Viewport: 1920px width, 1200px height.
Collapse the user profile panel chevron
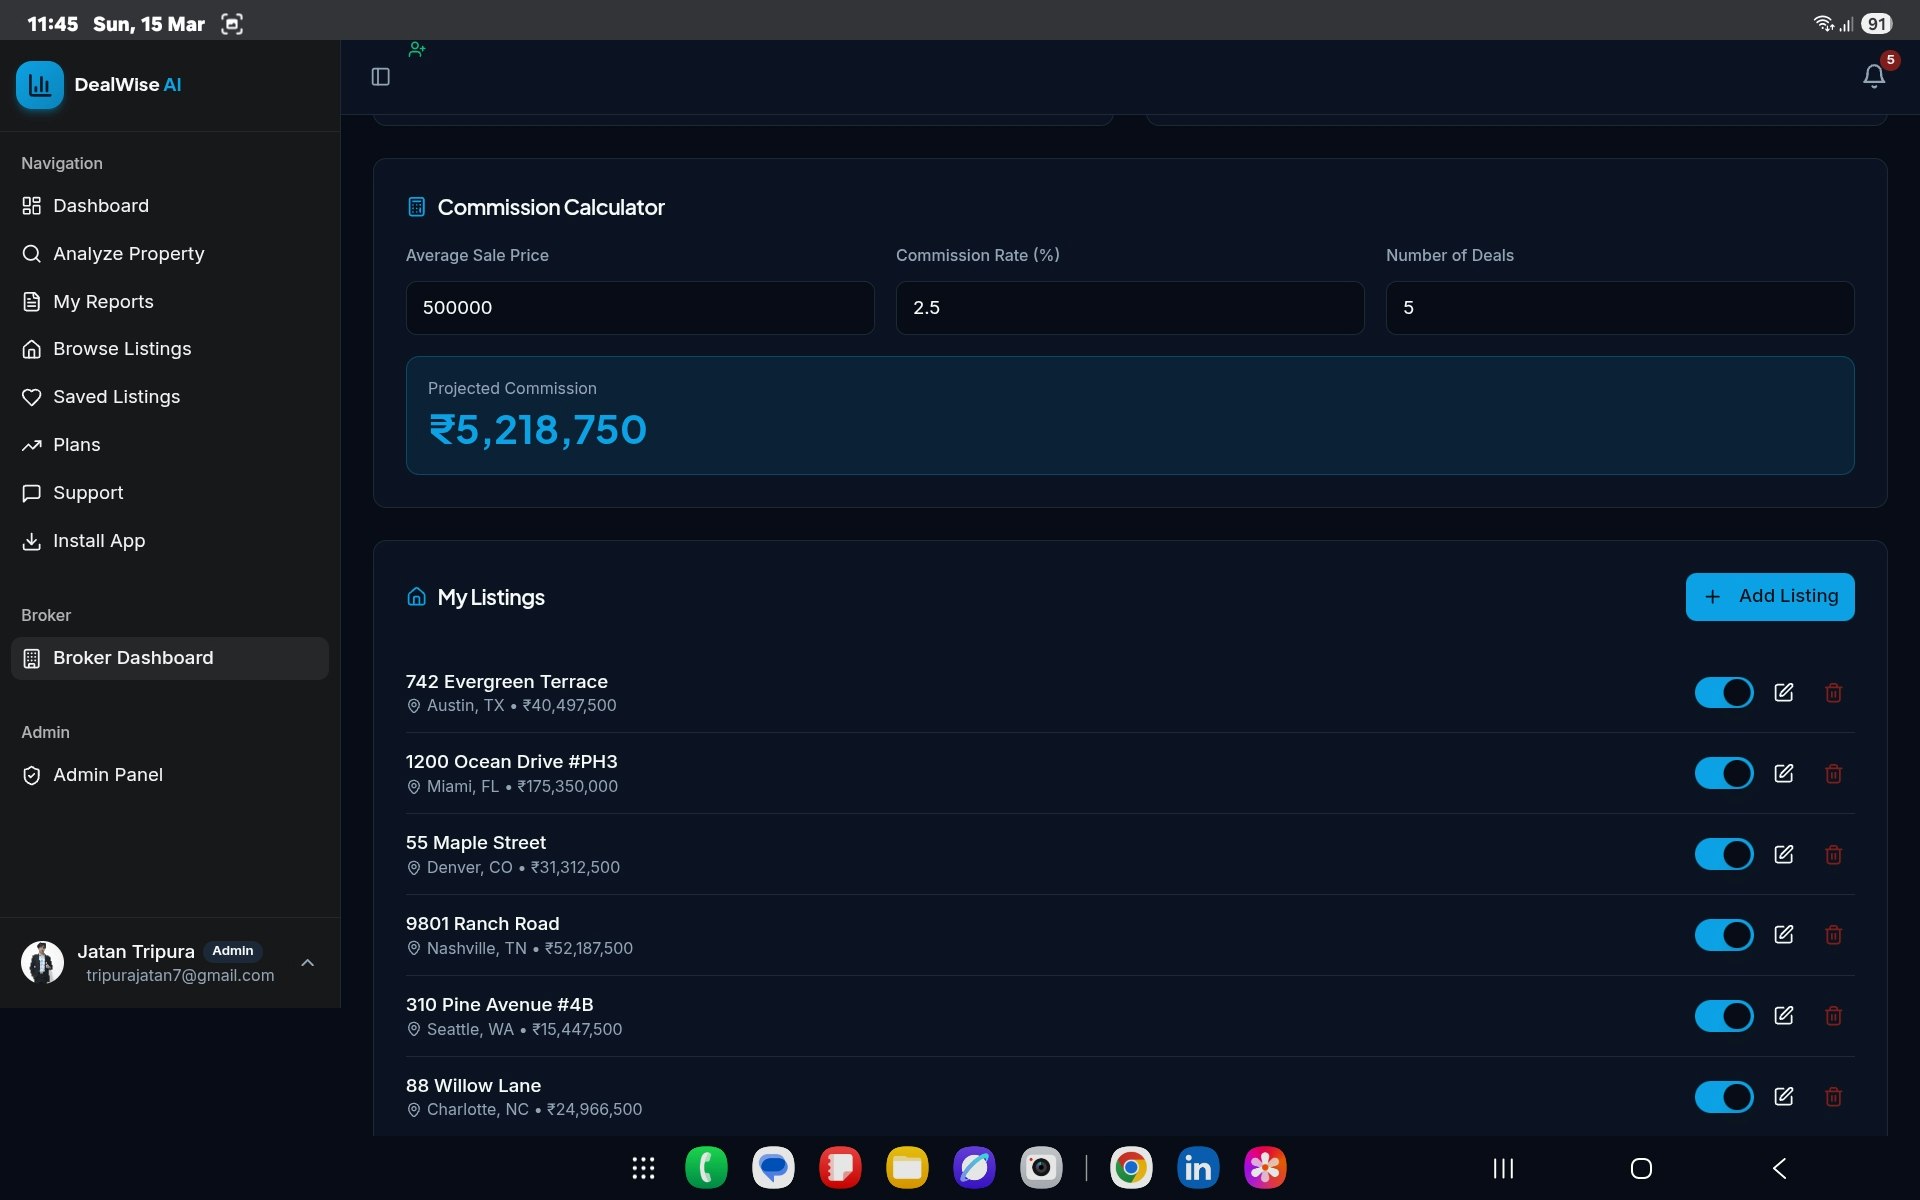pos(307,963)
